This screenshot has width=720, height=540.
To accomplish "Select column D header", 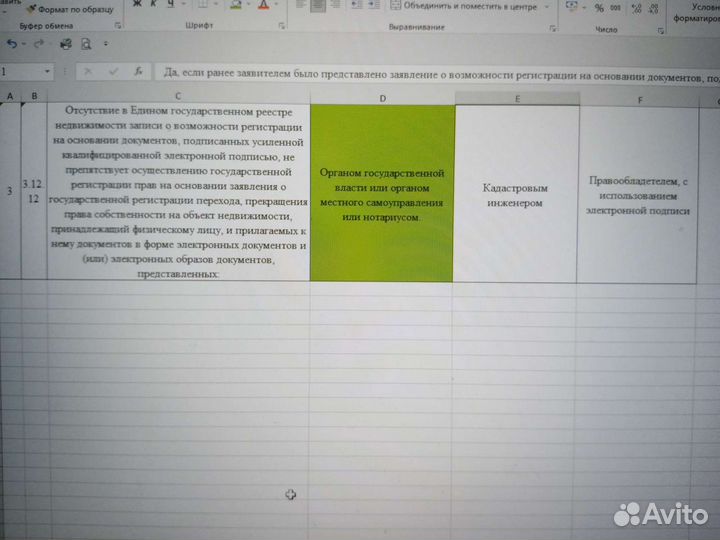I will click(x=382, y=98).
